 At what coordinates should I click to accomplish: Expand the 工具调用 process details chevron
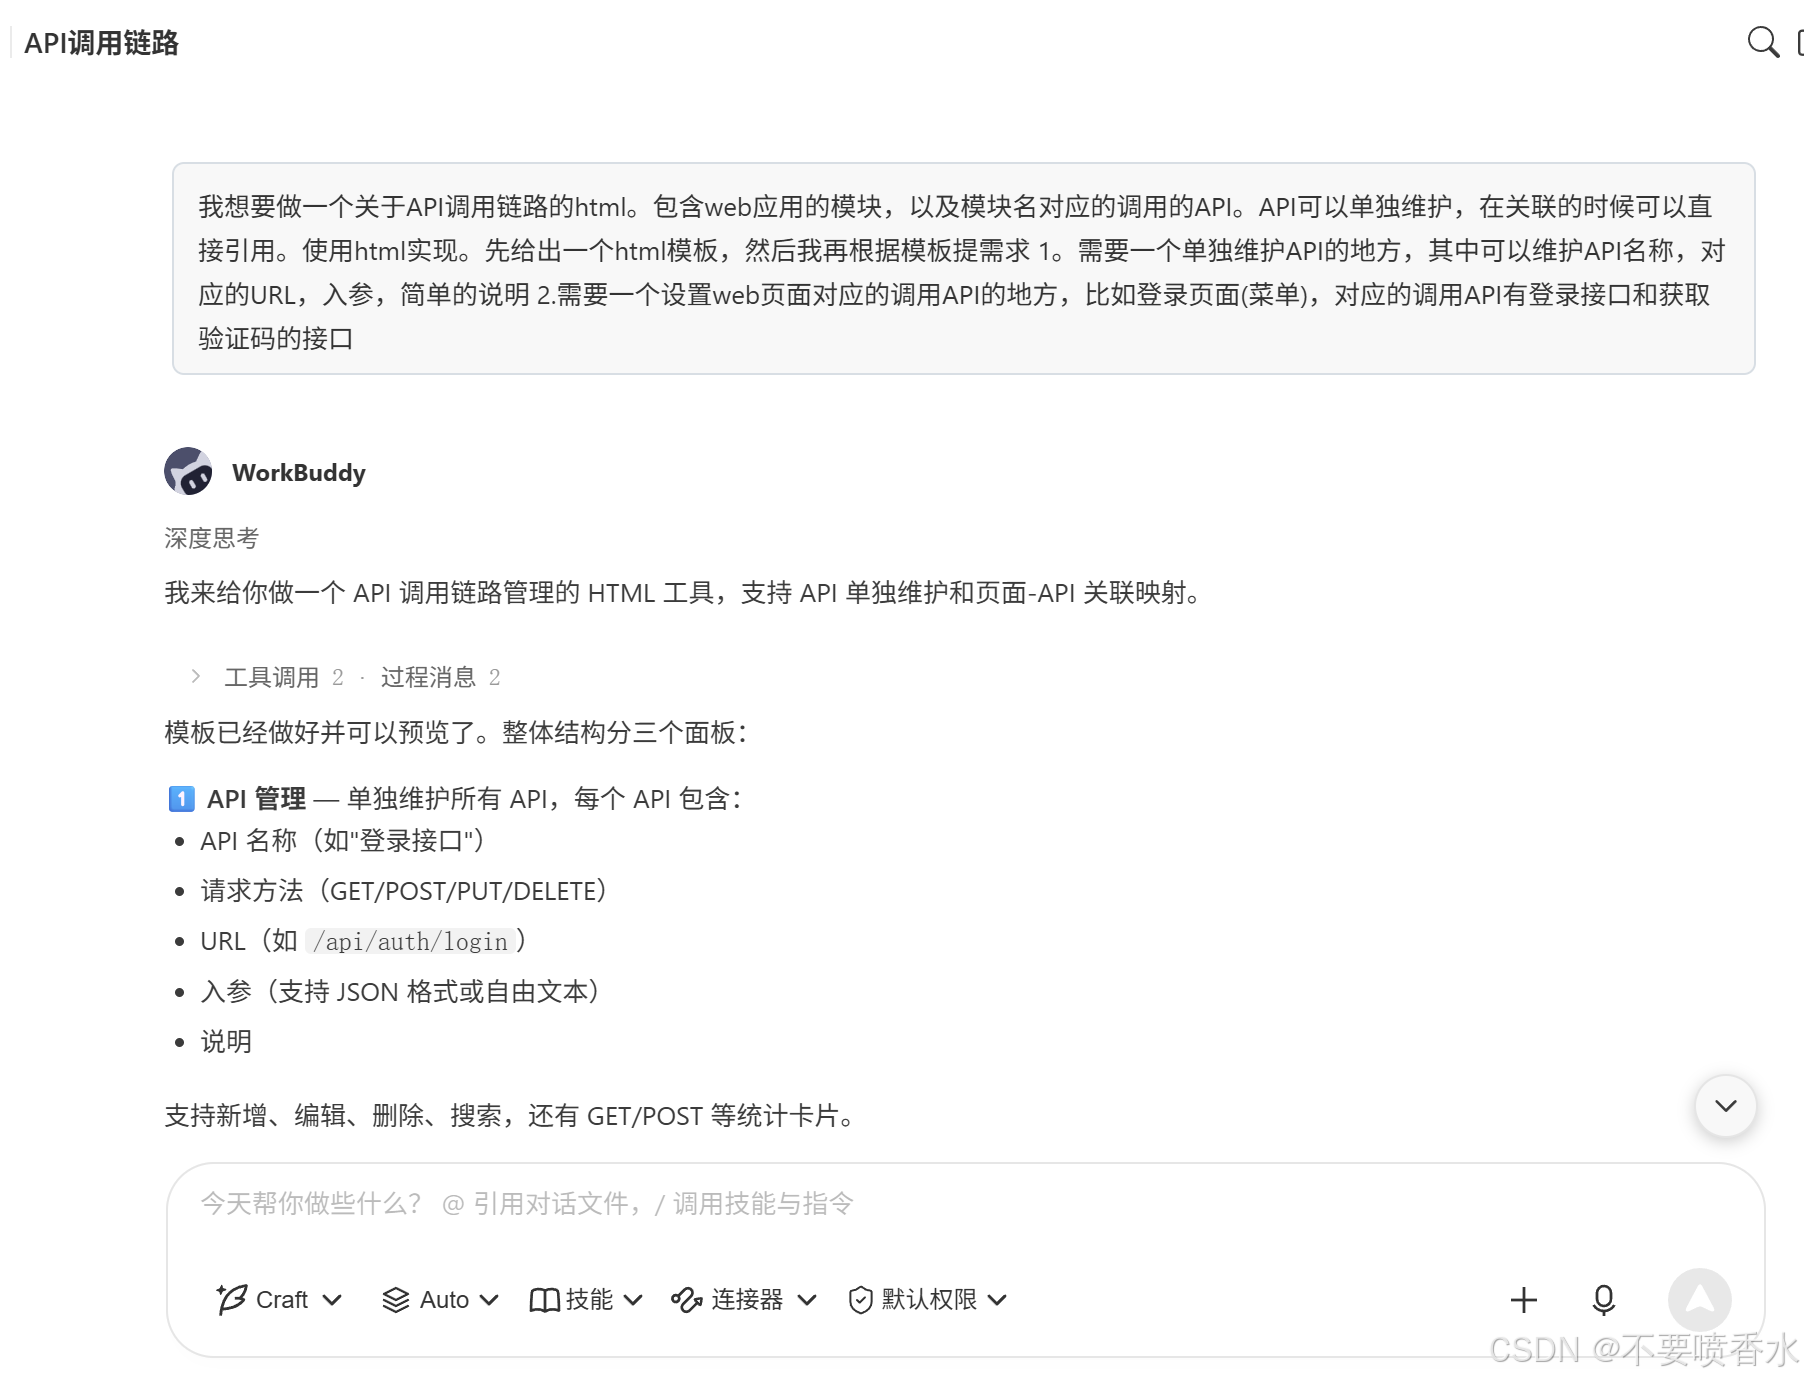click(196, 677)
